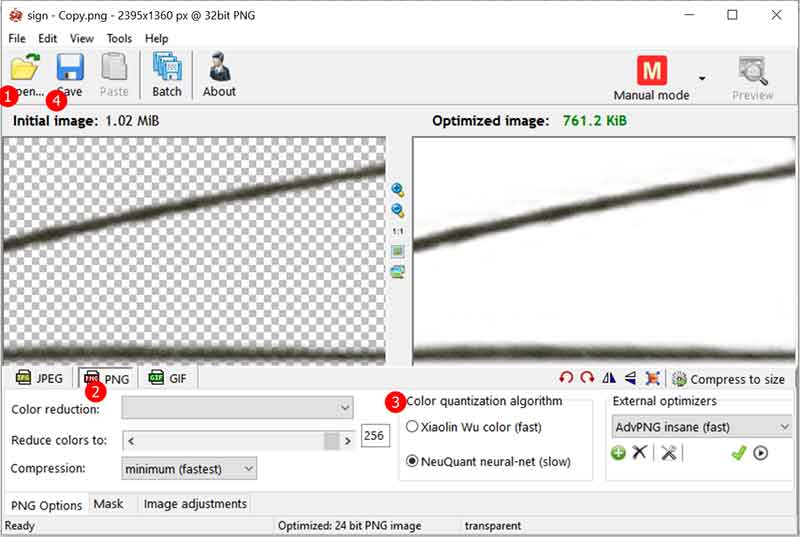Image resolution: width=800 pixels, height=537 pixels.
Task: Open the Color reduction dropdown
Action: pyautogui.click(x=238, y=408)
